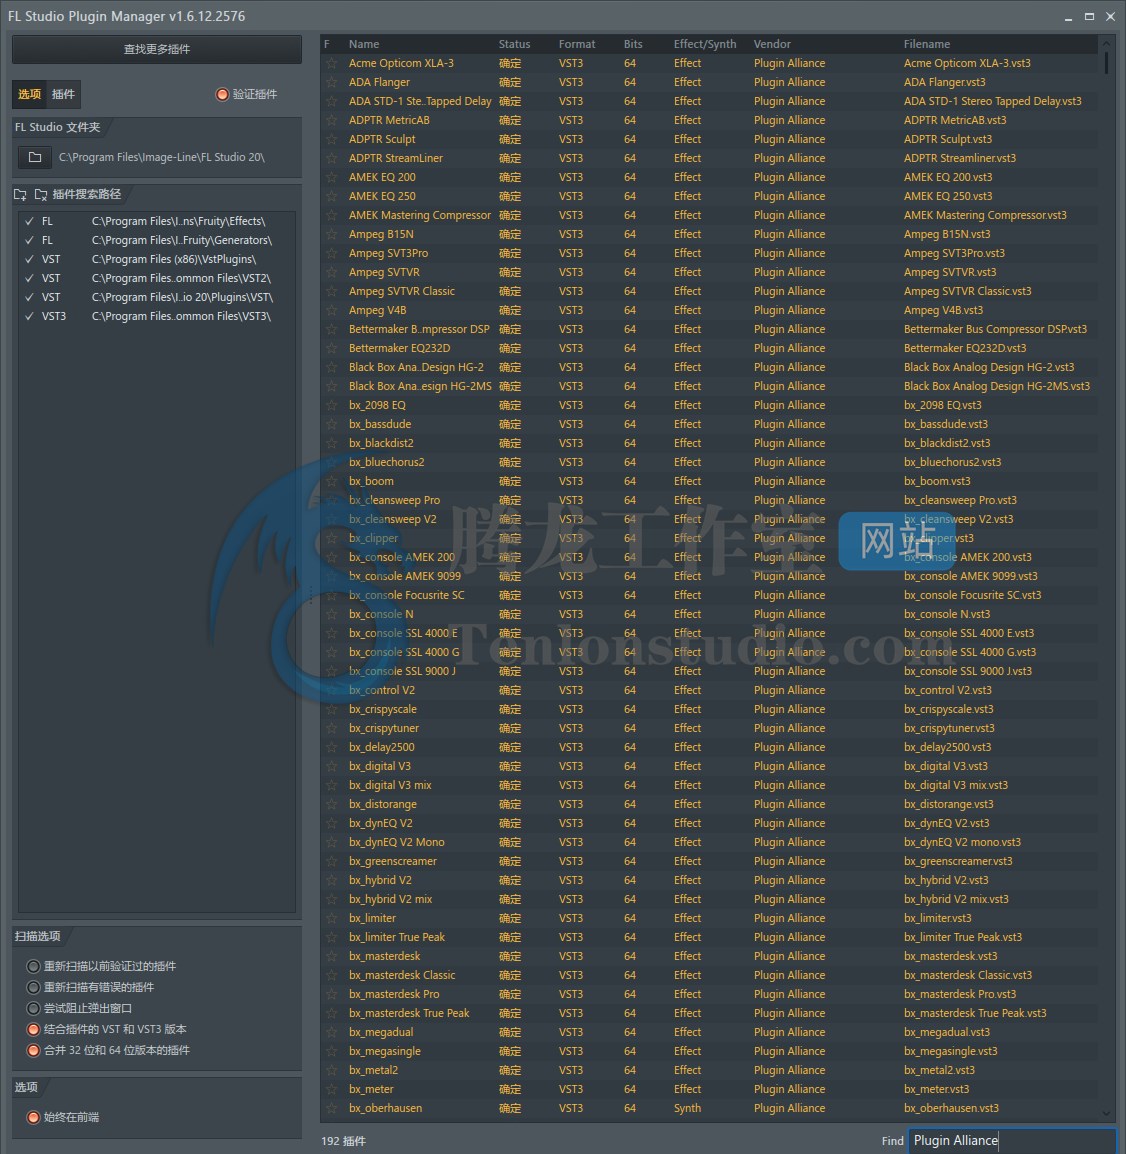
Task: Click the add plugin search path icon
Action: coord(20,194)
